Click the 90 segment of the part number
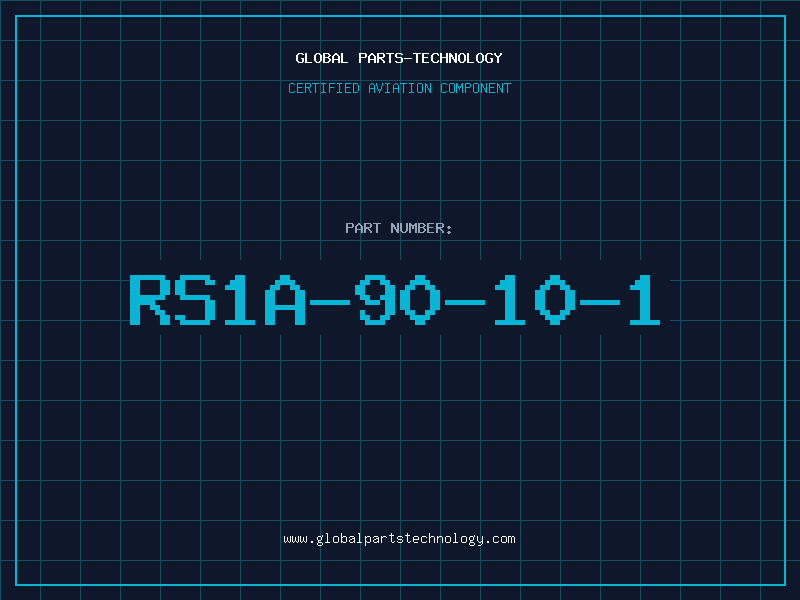 tap(397, 300)
